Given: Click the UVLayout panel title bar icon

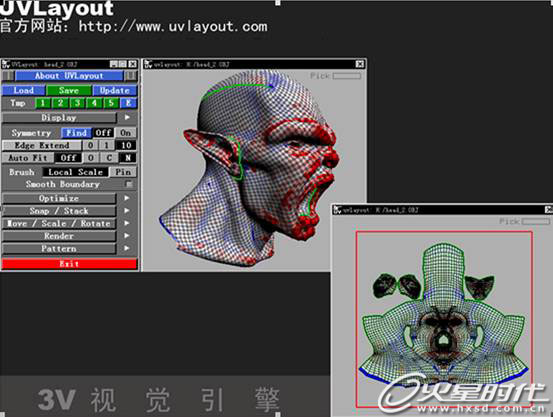Looking at the screenshot, I should coord(5,64).
